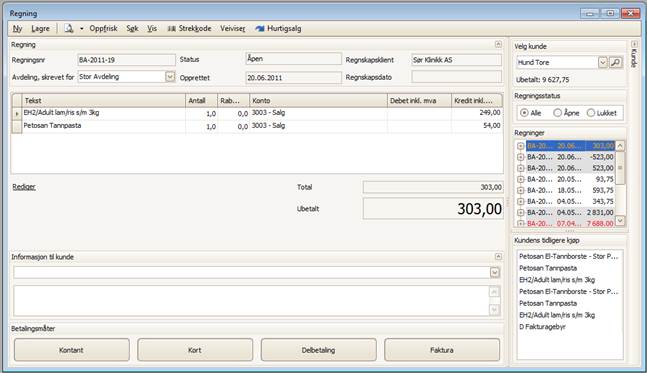Click the Regnskapsdato input field
Viewport: 647px width, 373px height.
pos(456,77)
